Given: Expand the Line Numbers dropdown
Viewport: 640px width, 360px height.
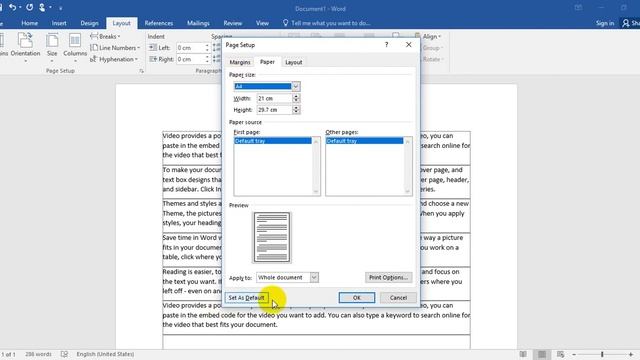Looking at the screenshot, I should pos(115,48).
